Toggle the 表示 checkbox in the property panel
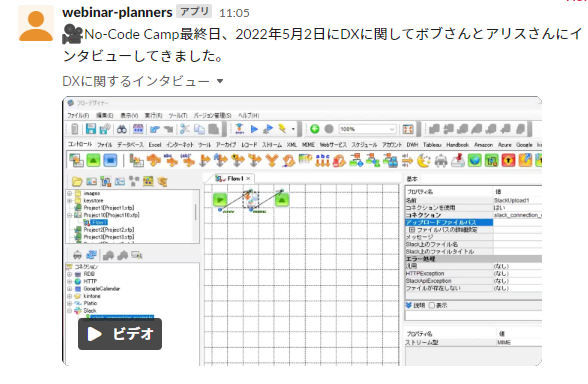This screenshot has width=588, height=384. pos(432,306)
